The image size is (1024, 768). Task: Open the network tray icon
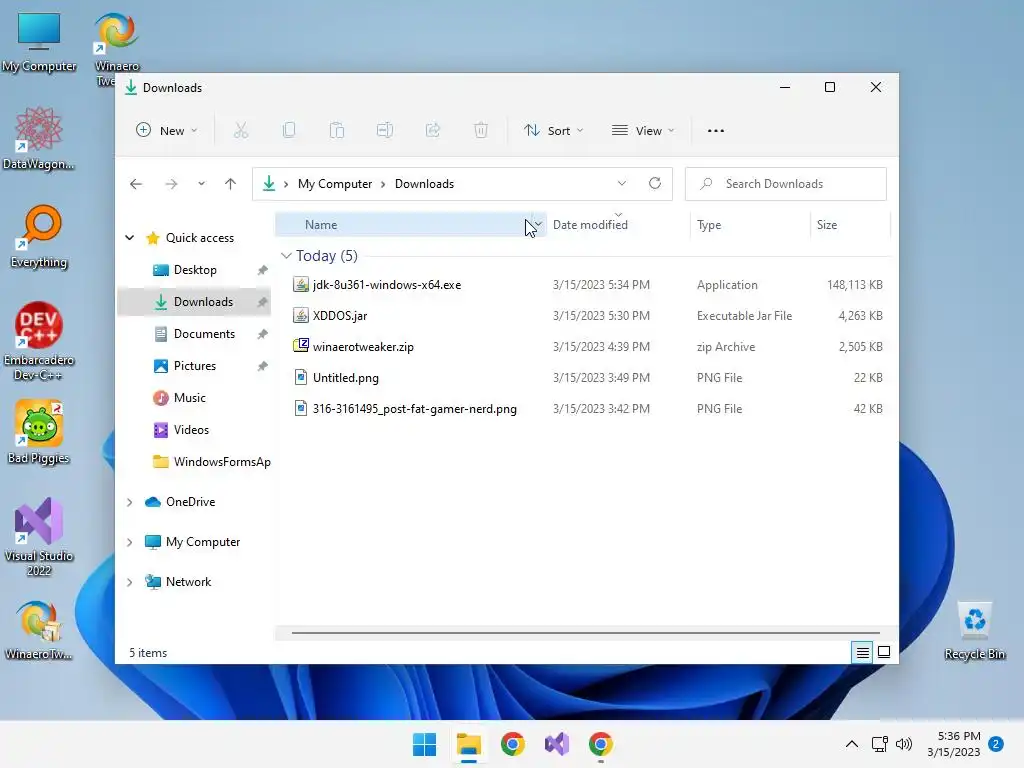coord(880,744)
